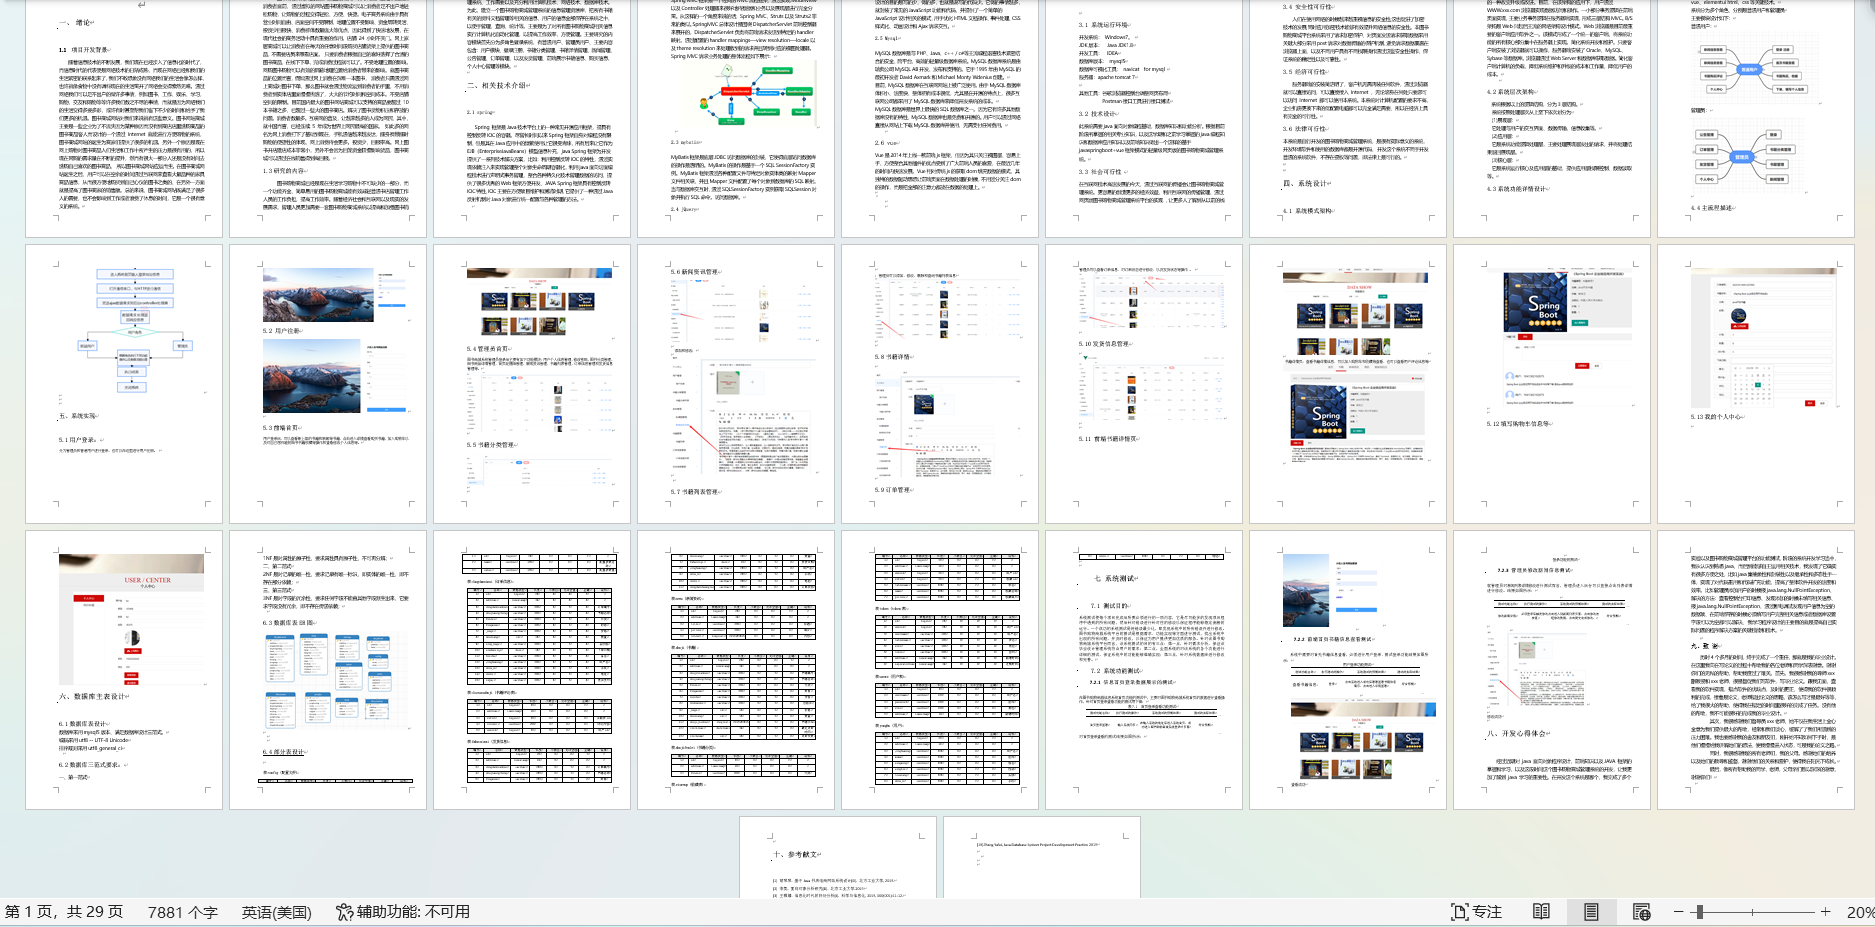Select page with '八、开发心得体会' heading
1875x927 pixels.
tap(1552, 670)
